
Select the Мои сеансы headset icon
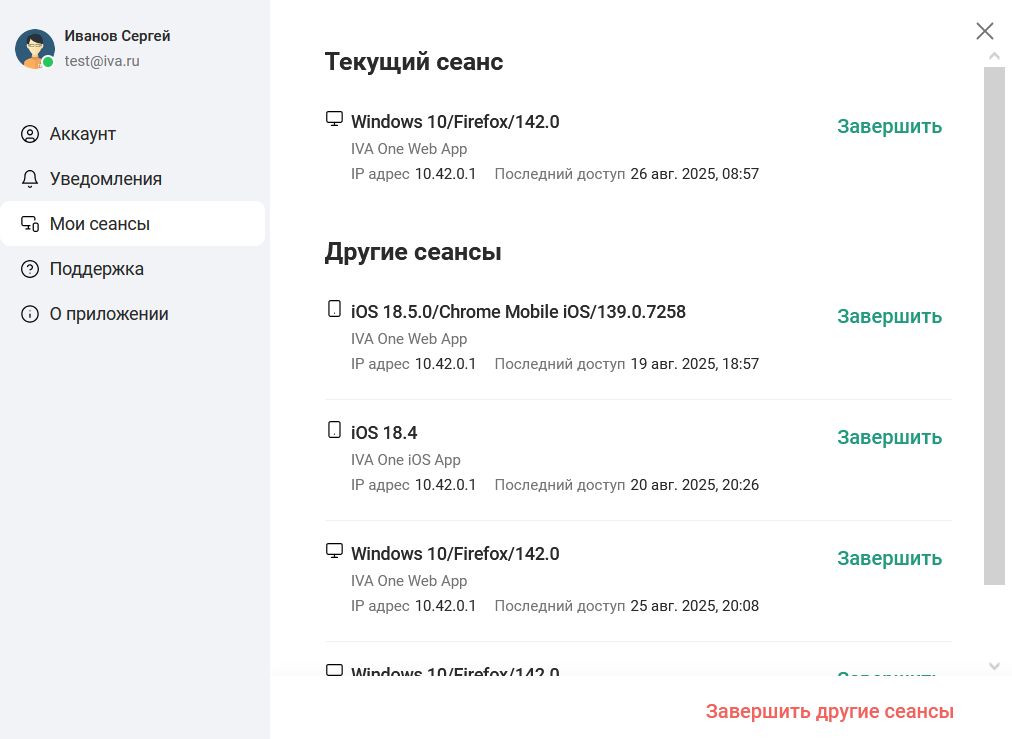[x=30, y=223]
